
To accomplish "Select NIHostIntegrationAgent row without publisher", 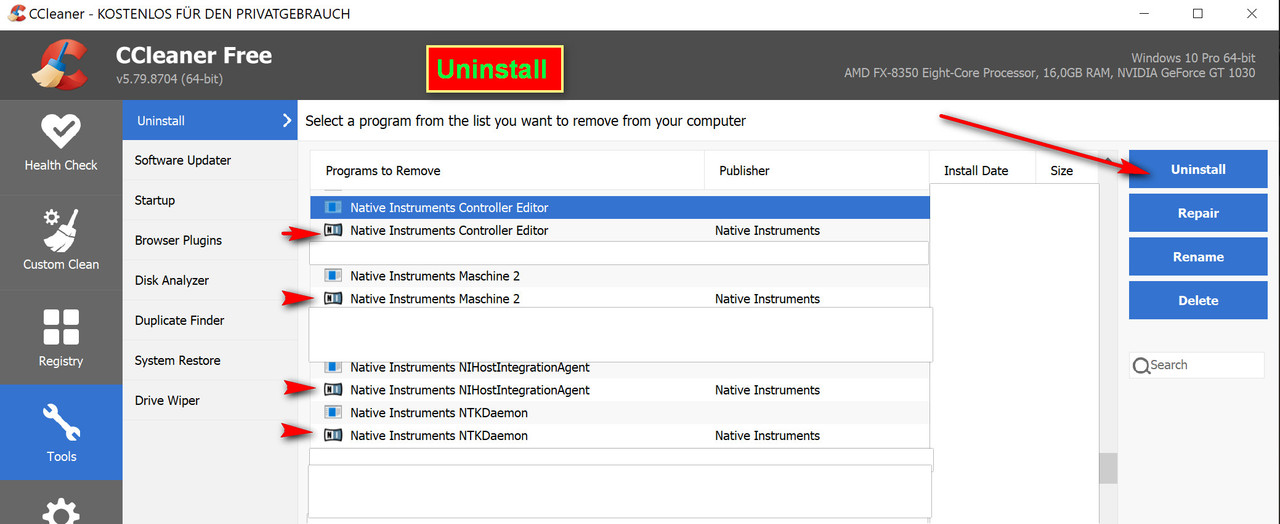I will click(620, 368).
